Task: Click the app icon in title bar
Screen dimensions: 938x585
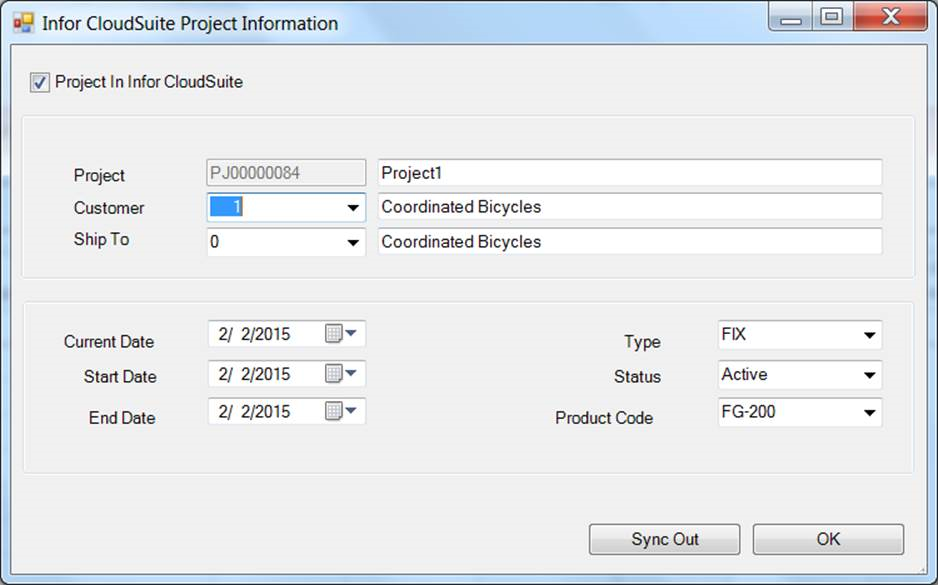Action: point(23,22)
